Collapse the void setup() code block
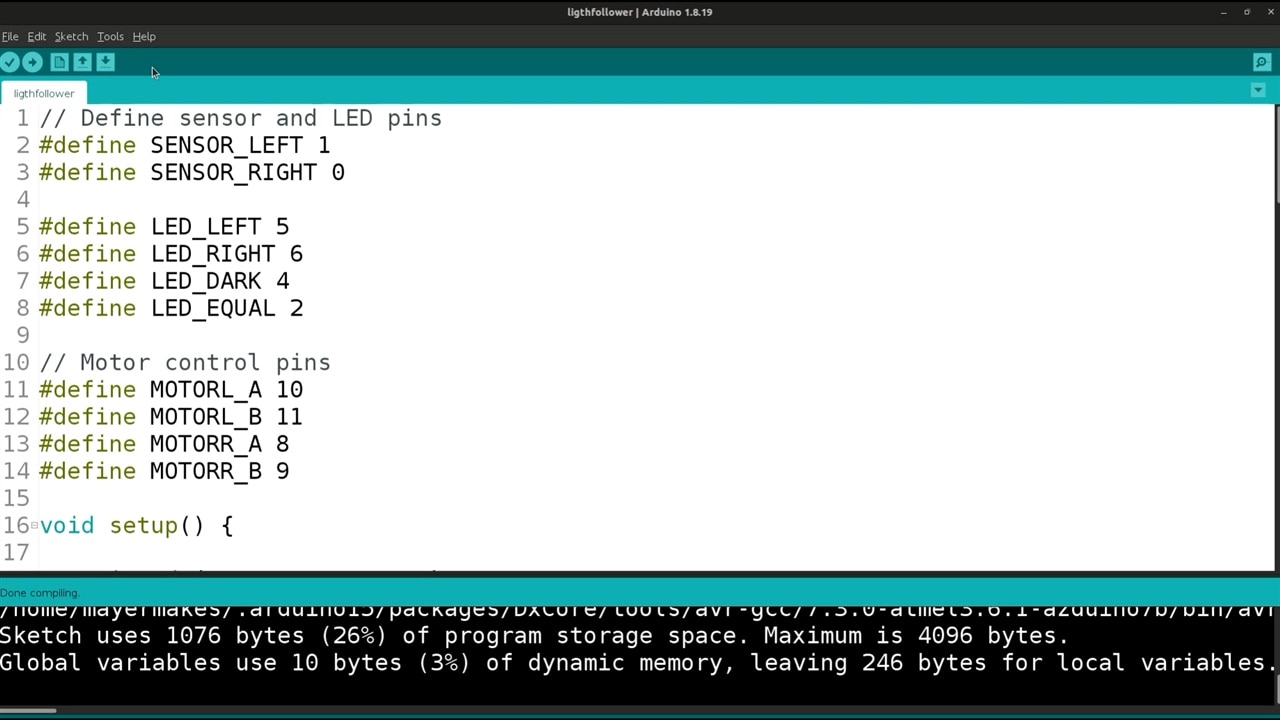 (x=34, y=525)
